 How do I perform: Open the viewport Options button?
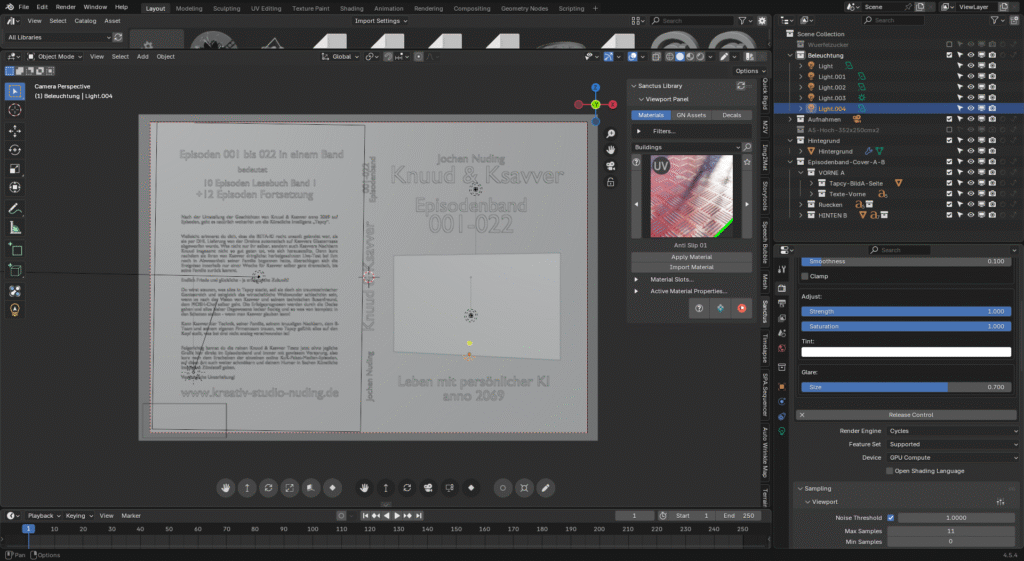tap(750, 71)
